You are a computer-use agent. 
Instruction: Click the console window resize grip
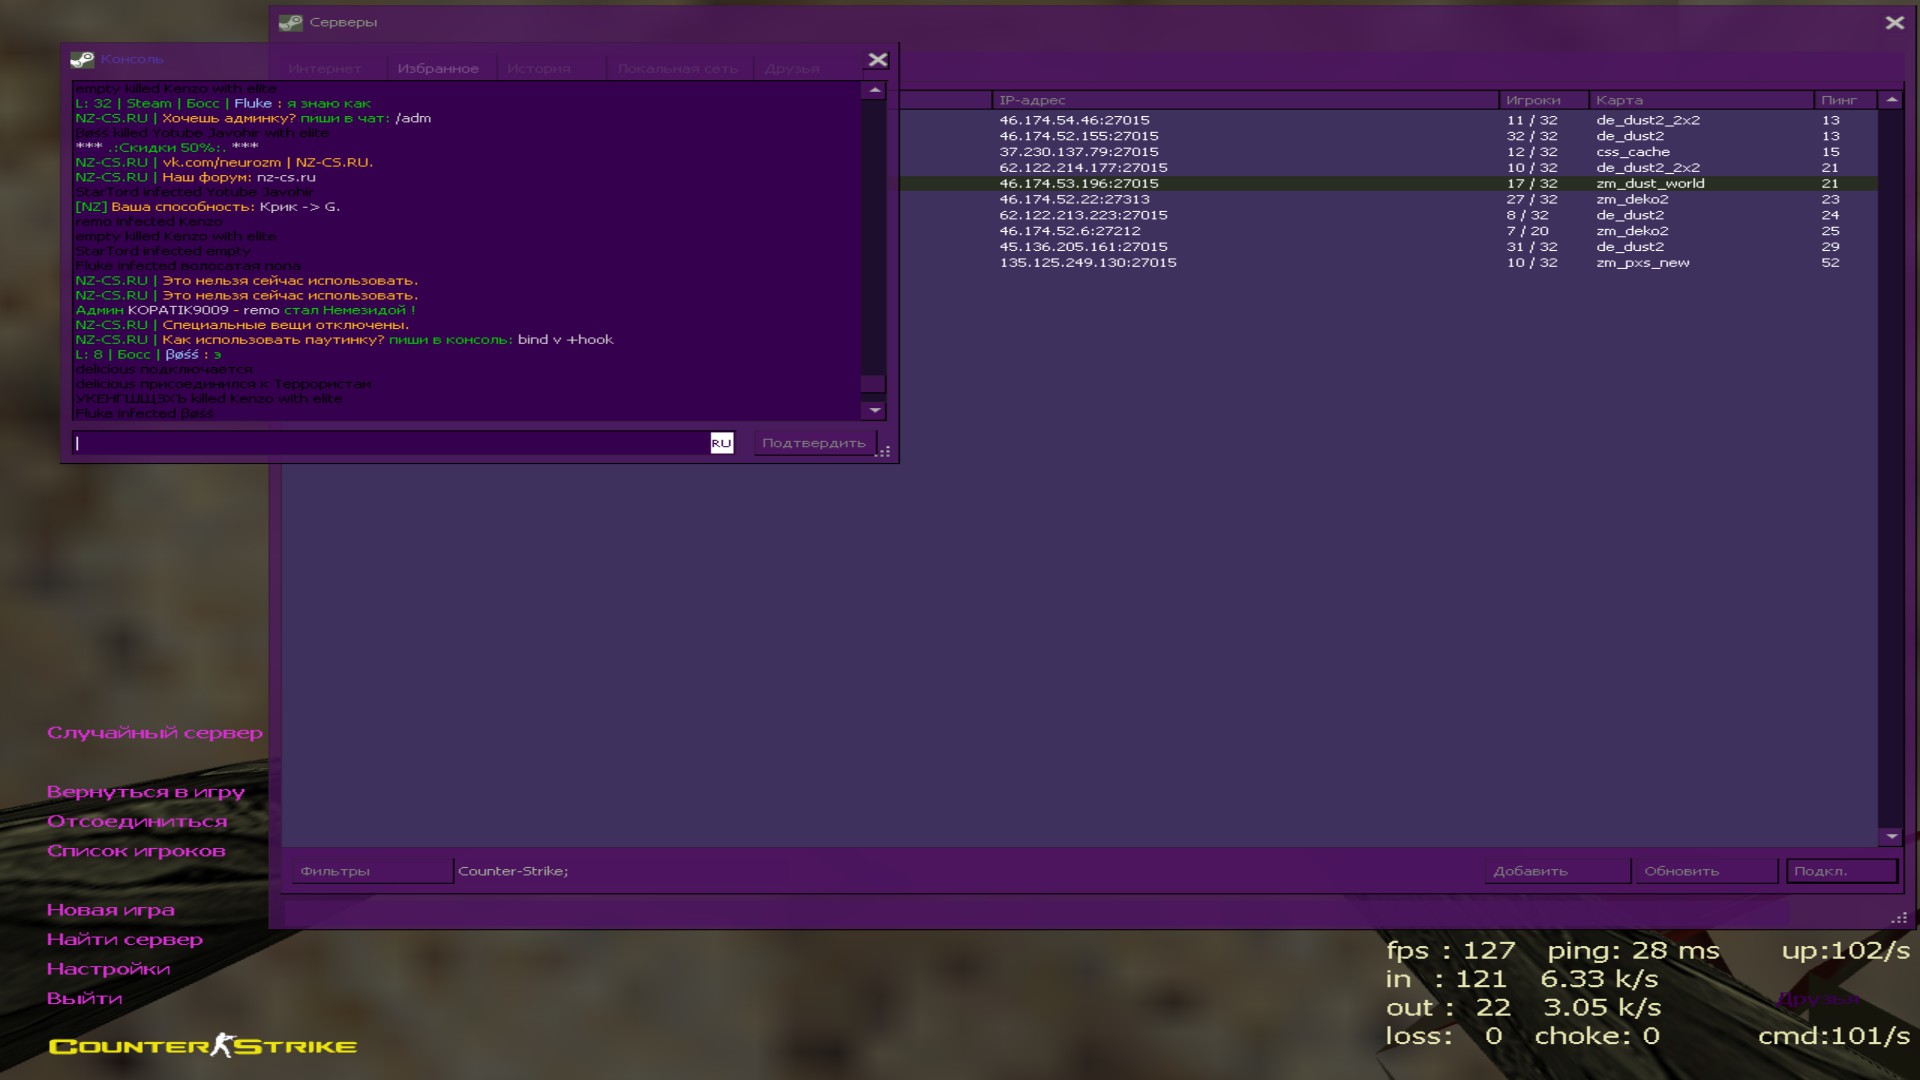click(884, 452)
